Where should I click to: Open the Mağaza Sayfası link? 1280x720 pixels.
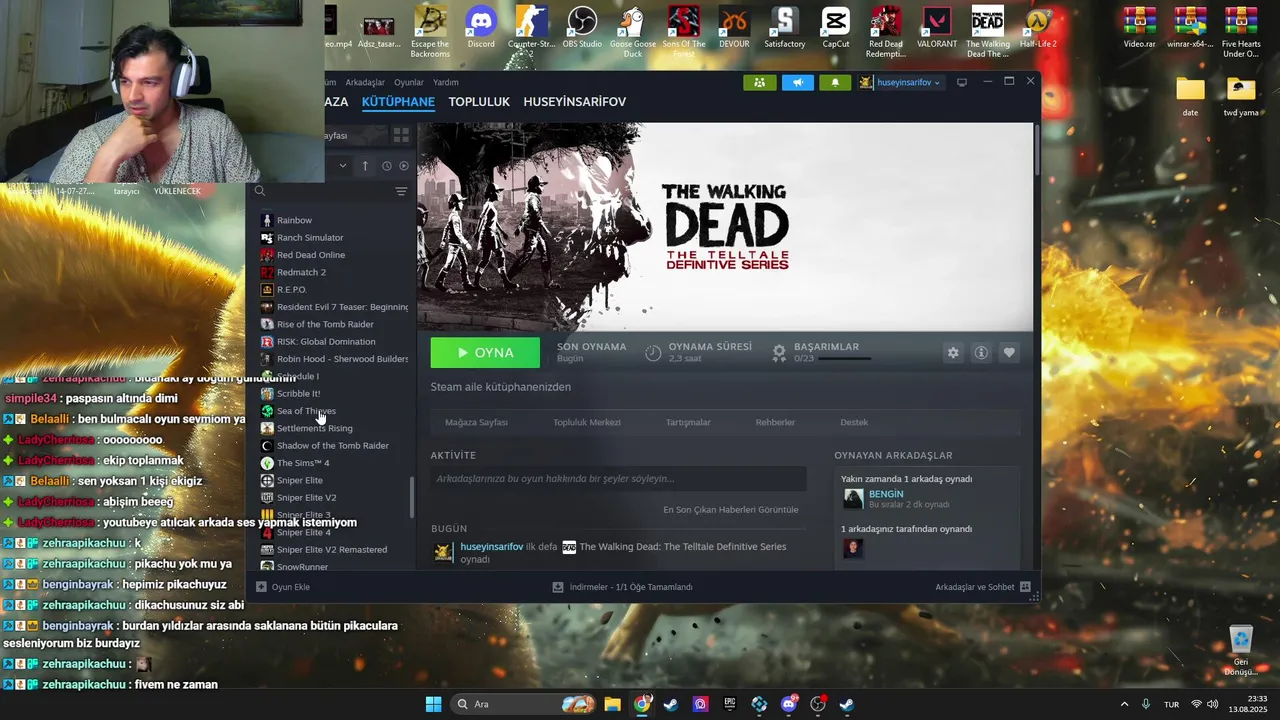click(x=477, y=422)
